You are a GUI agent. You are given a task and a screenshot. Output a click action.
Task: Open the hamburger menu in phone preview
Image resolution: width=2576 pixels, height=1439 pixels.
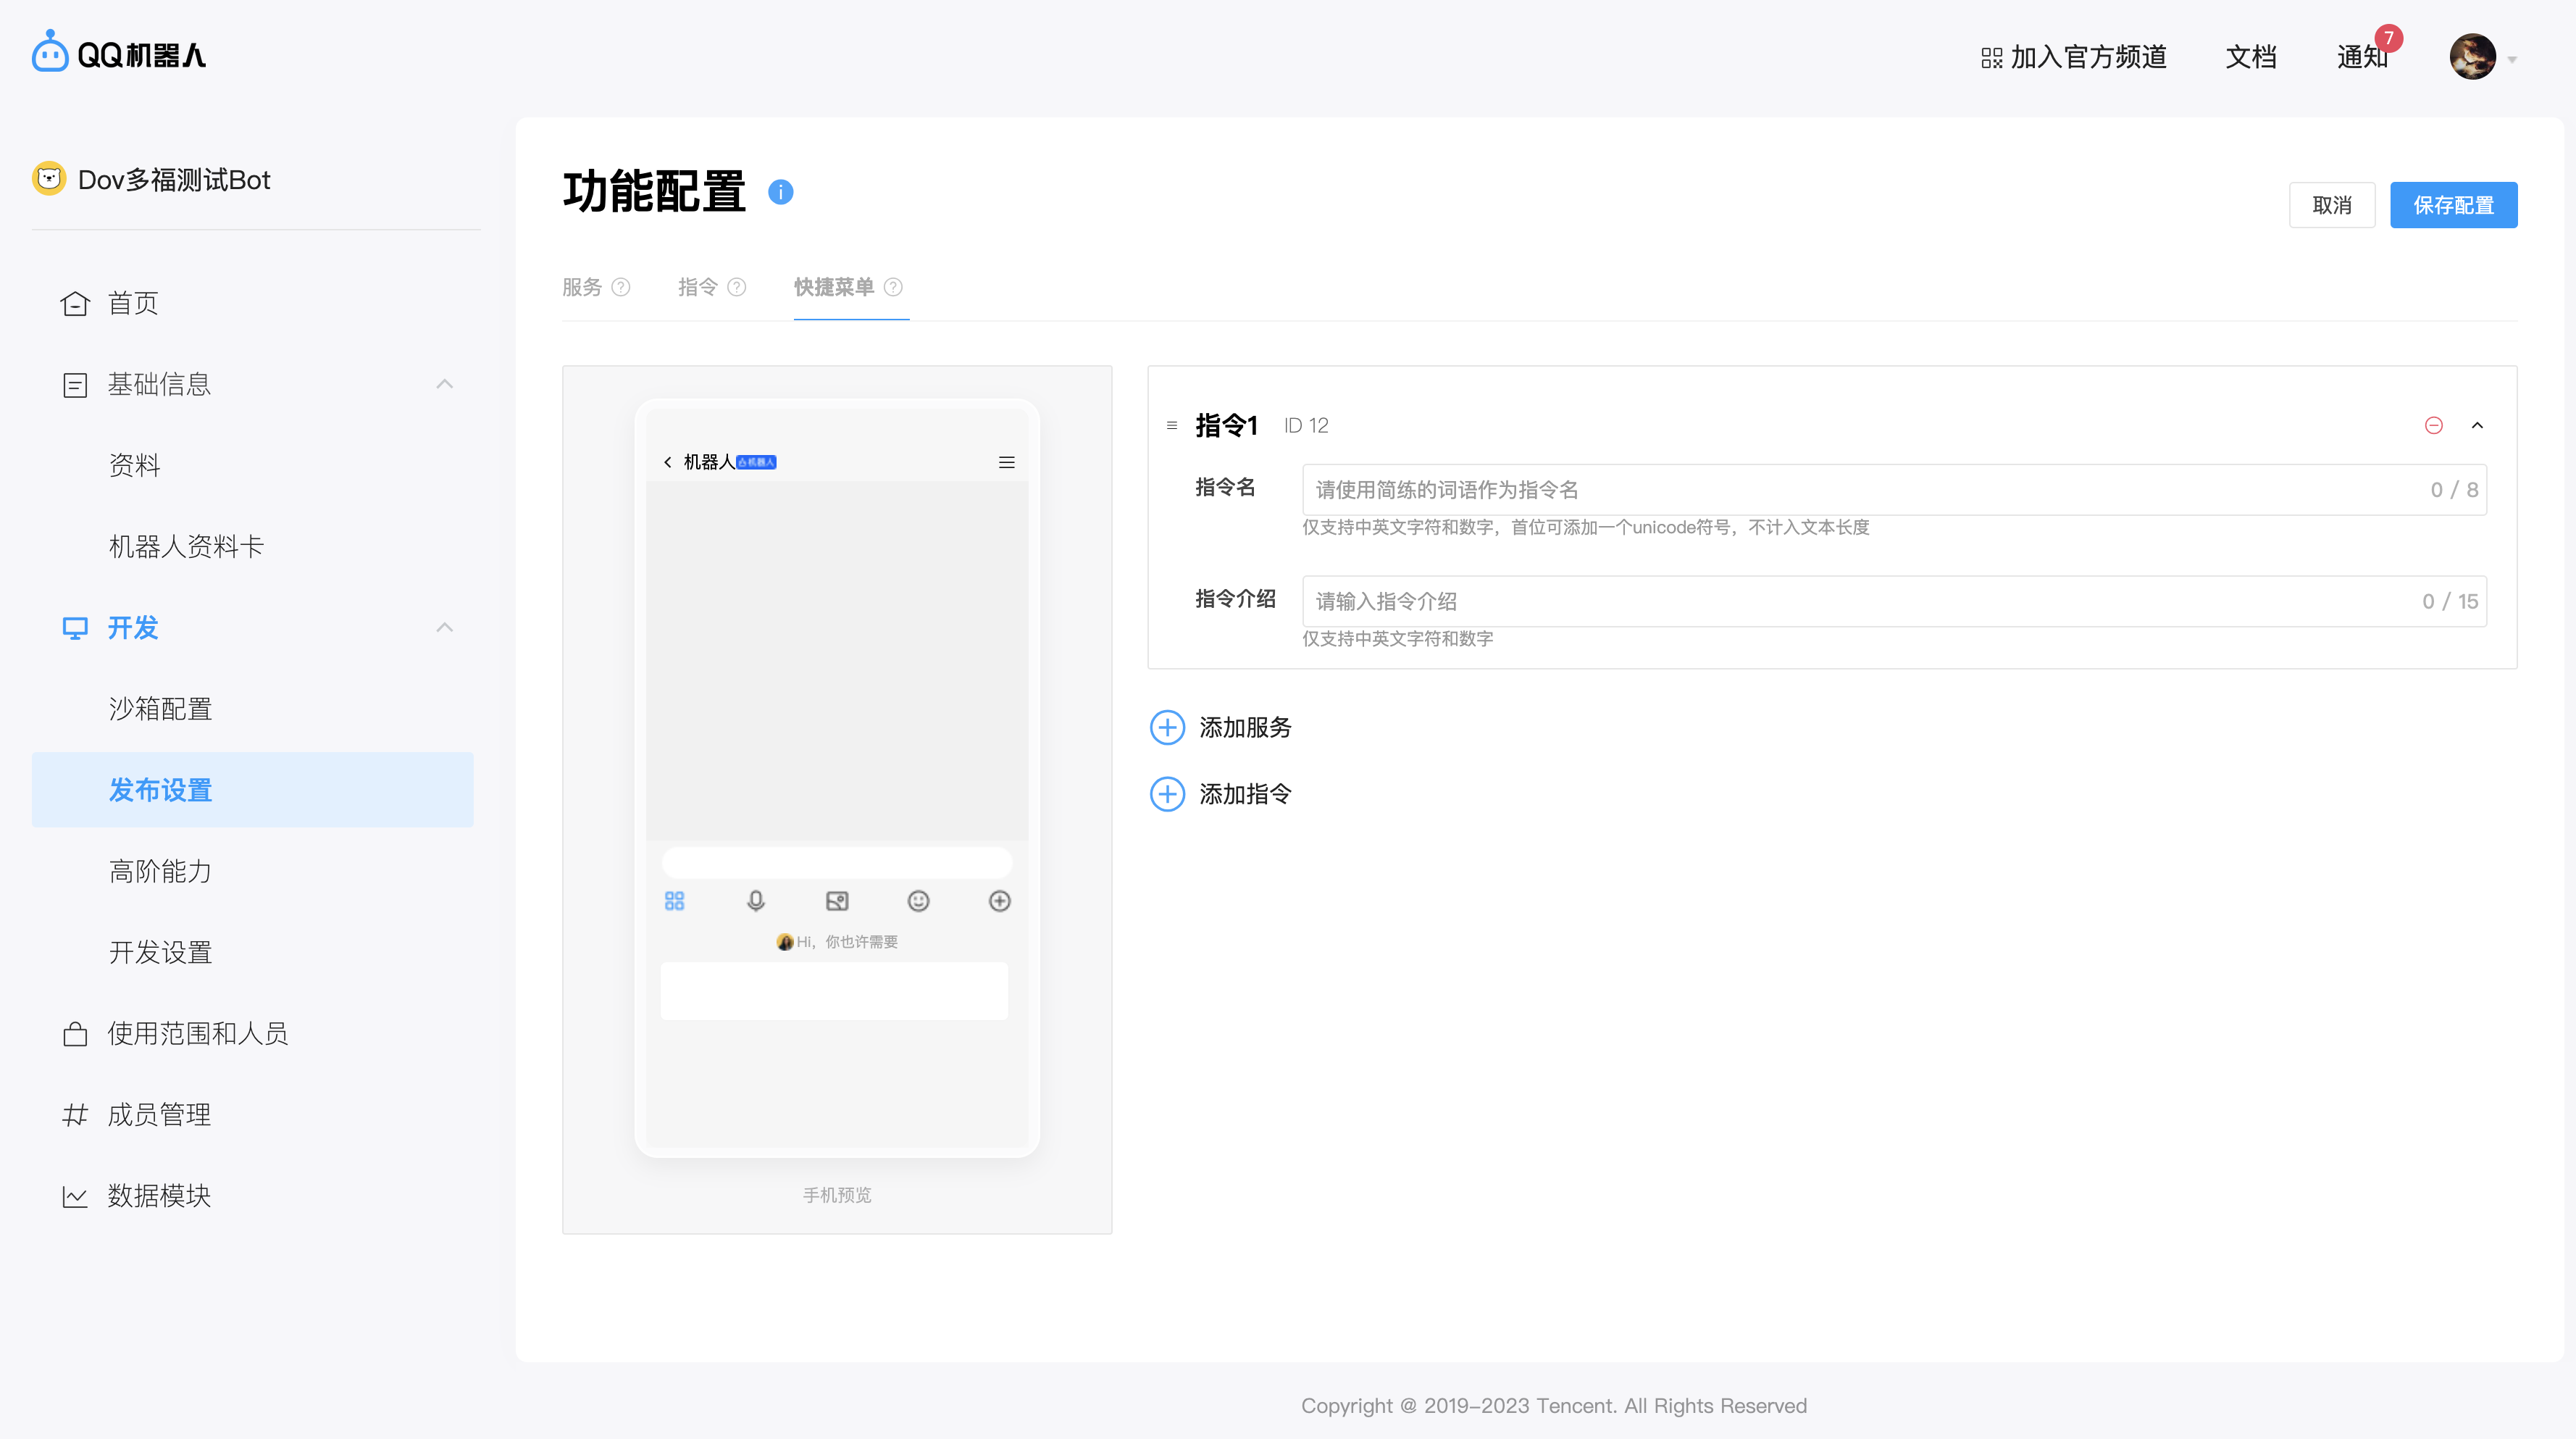(1007, 461)
